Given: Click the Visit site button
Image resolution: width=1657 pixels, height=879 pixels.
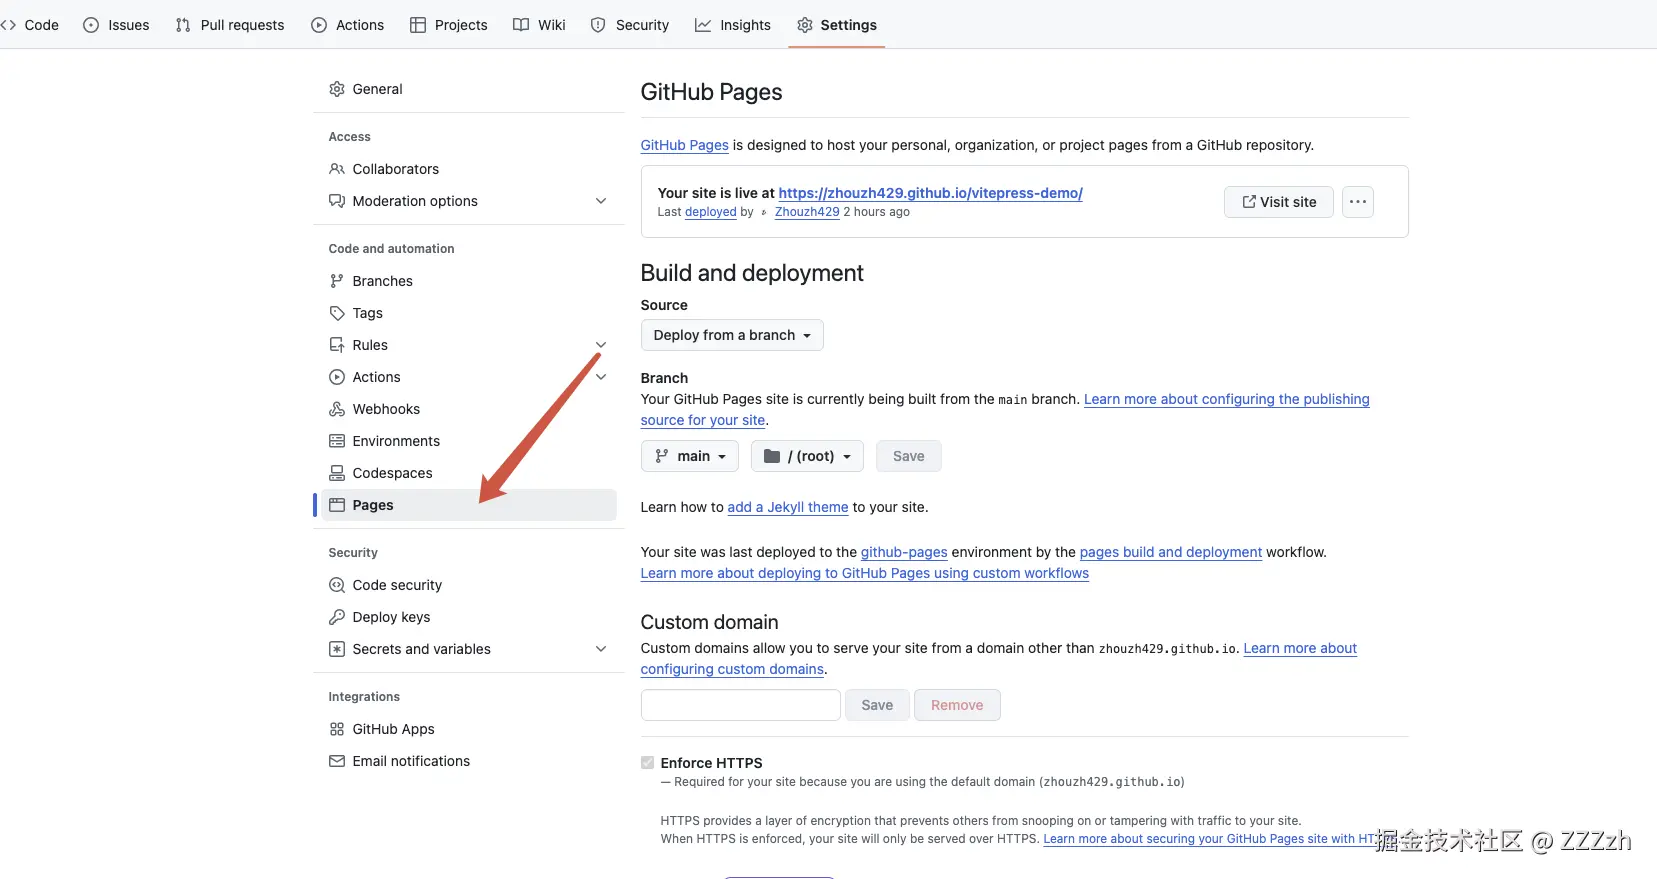Looking at the screenshot, I should click(1279, 202).
